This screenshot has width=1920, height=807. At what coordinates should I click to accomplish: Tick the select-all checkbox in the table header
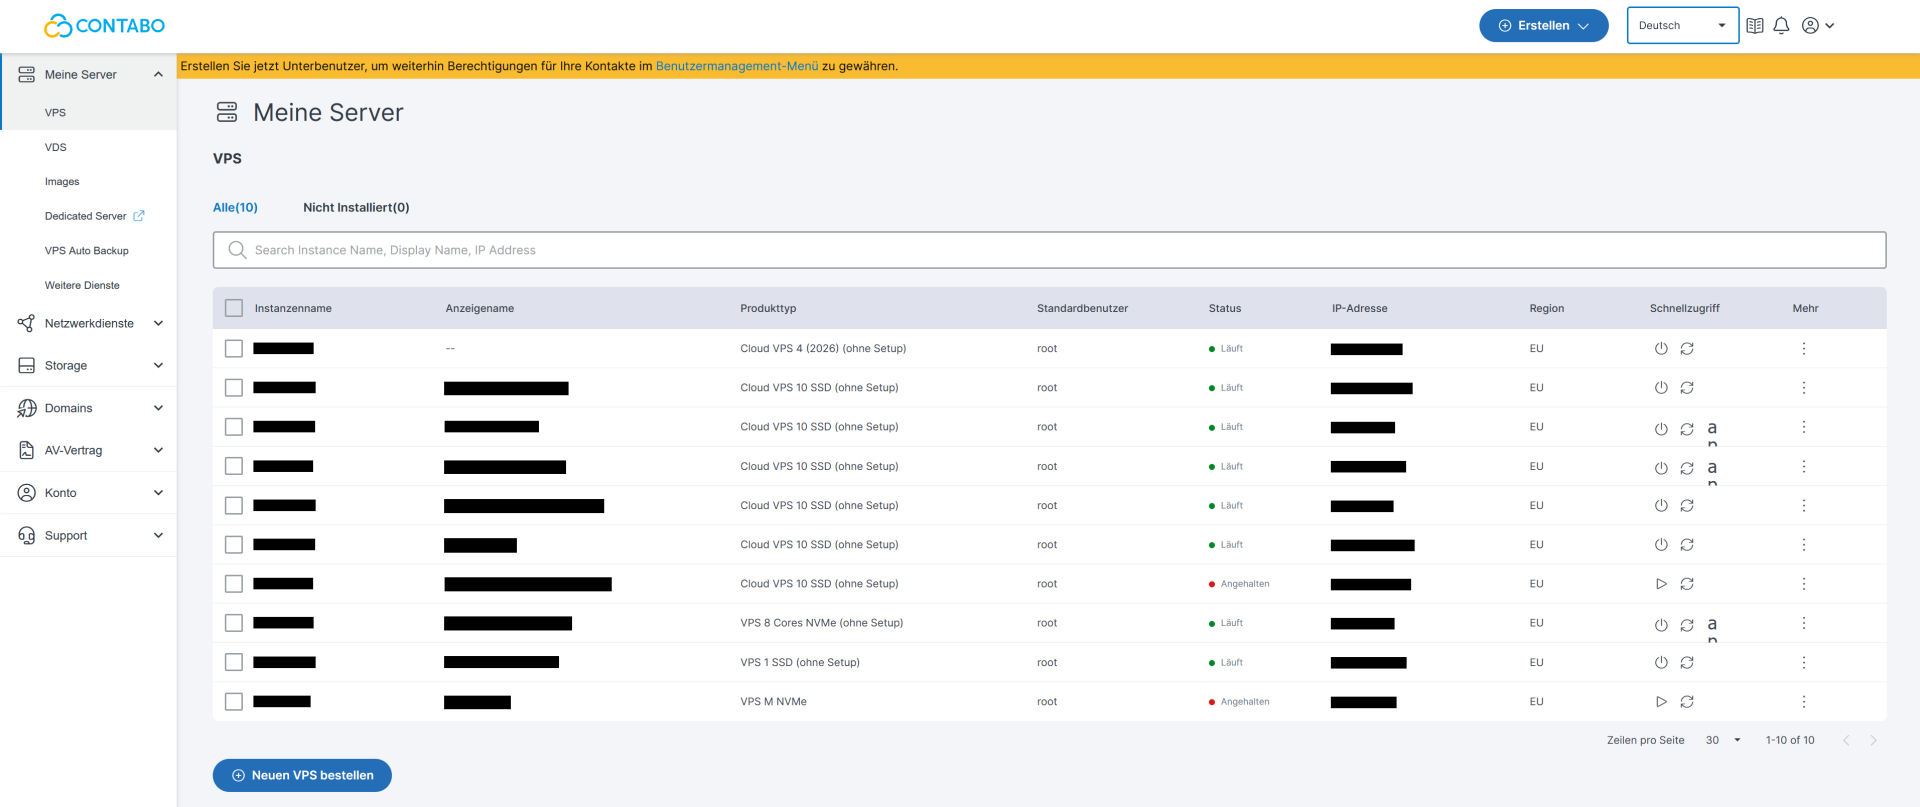click(x=234, y=308)
